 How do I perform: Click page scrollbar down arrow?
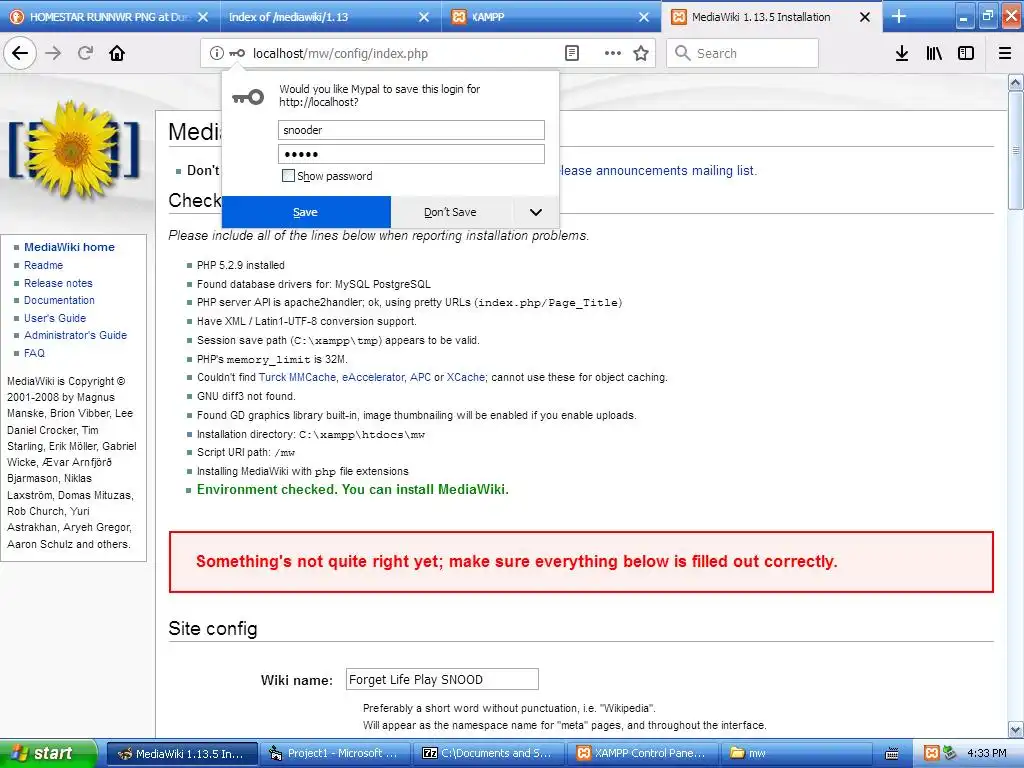(x=1016, y=729)
